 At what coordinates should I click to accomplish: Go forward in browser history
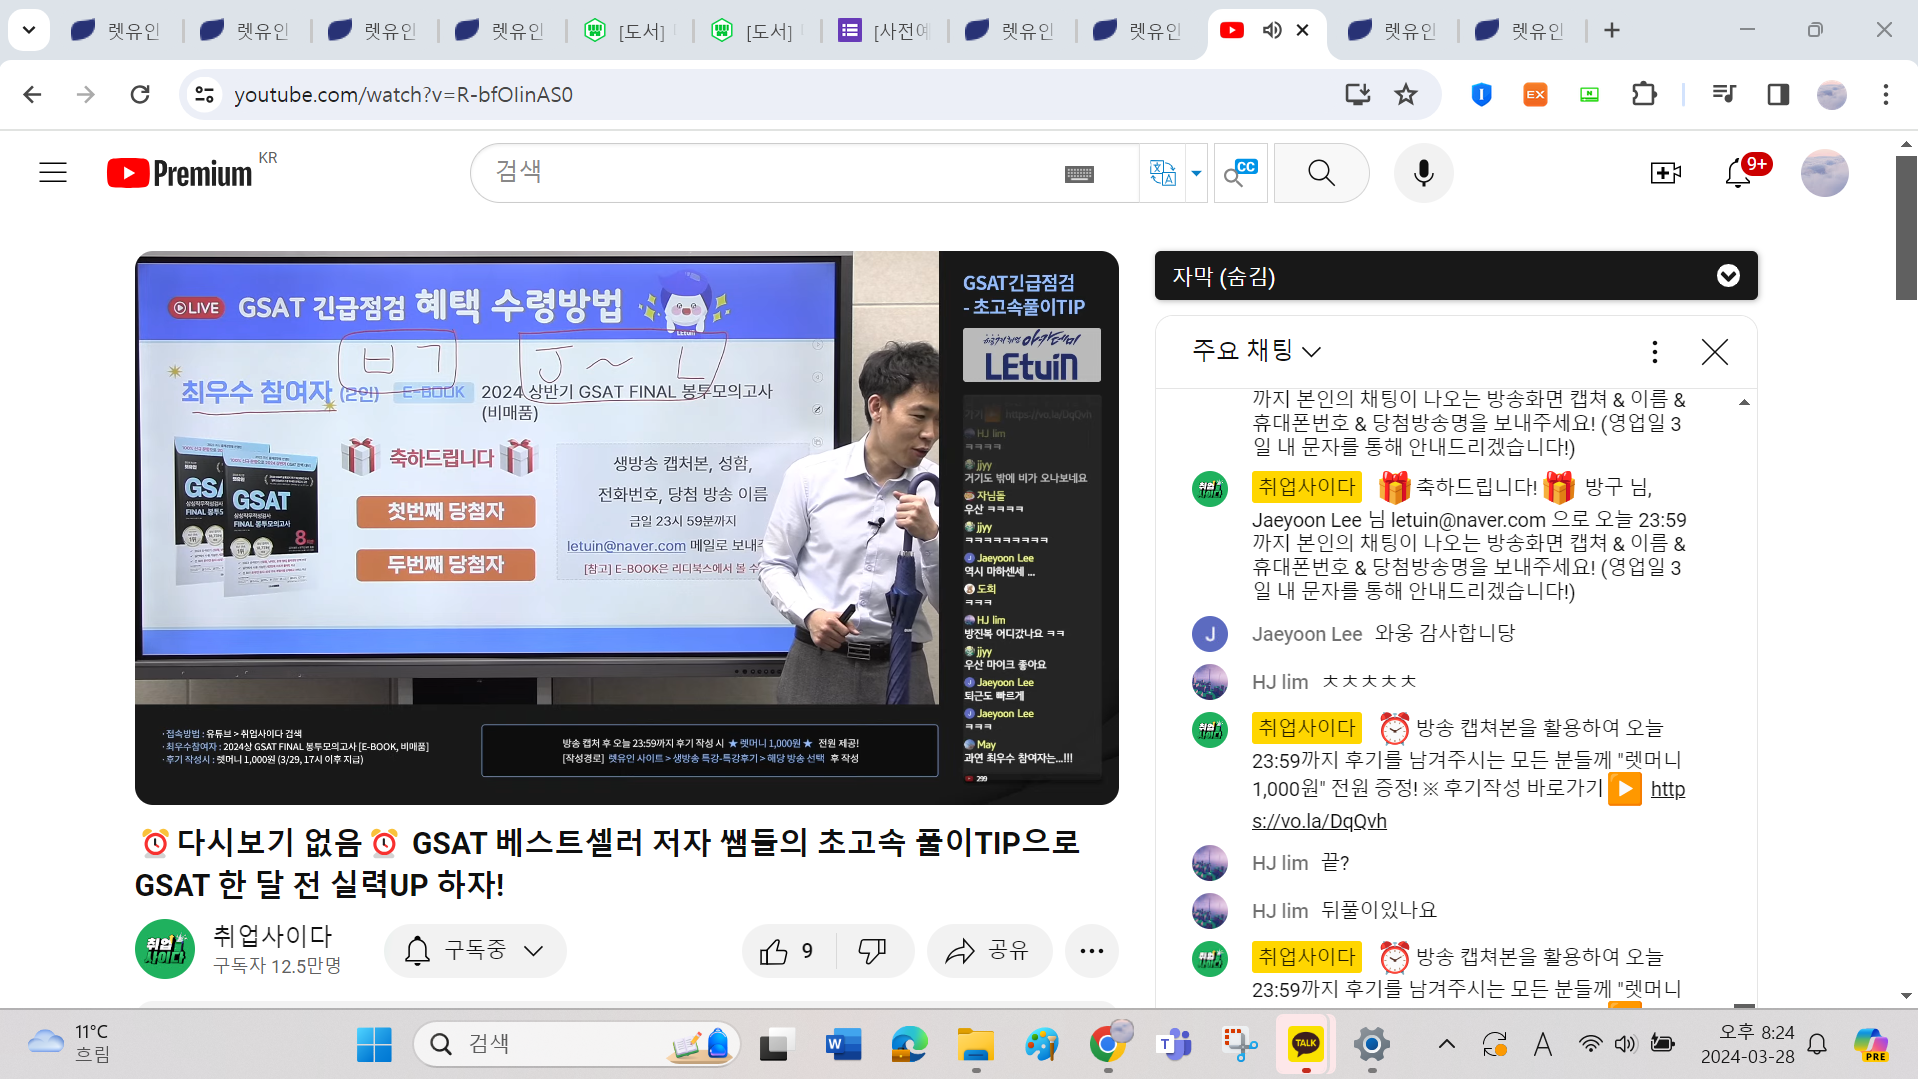(86, 94)
